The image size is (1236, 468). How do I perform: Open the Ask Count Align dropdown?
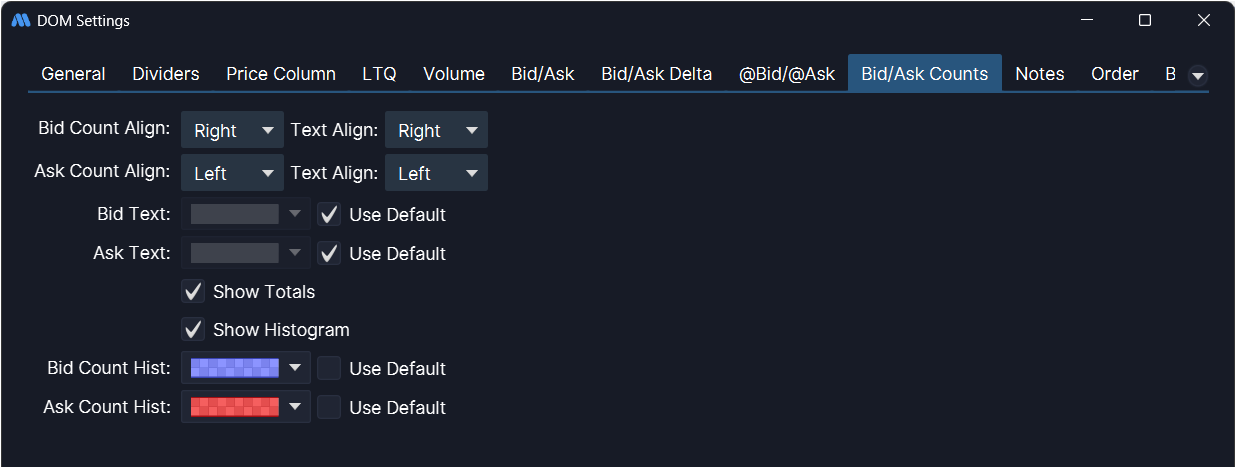[x=232, y=173]
